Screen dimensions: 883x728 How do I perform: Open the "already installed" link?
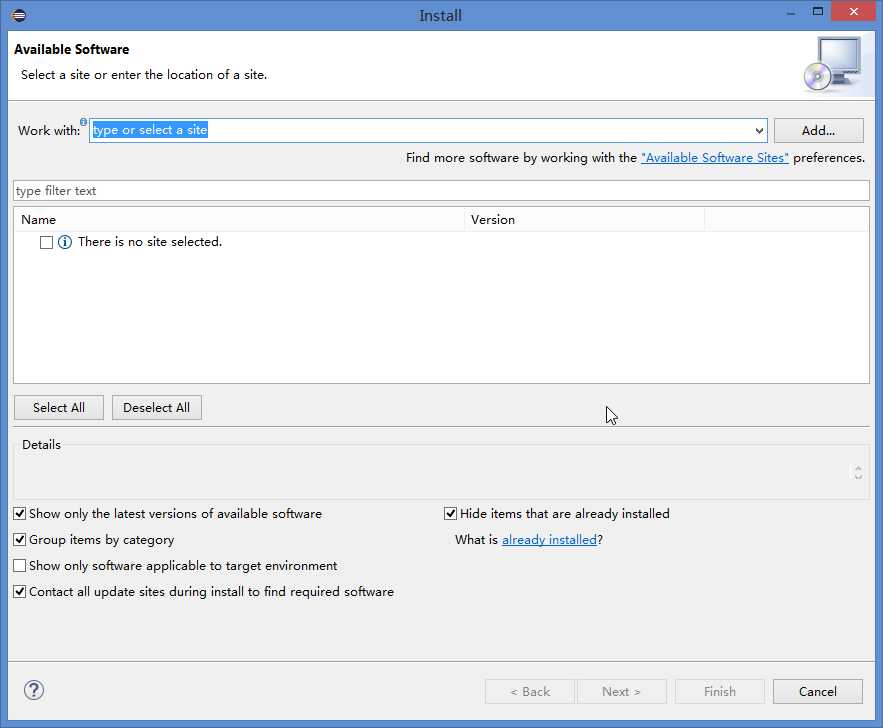point(549,539)
